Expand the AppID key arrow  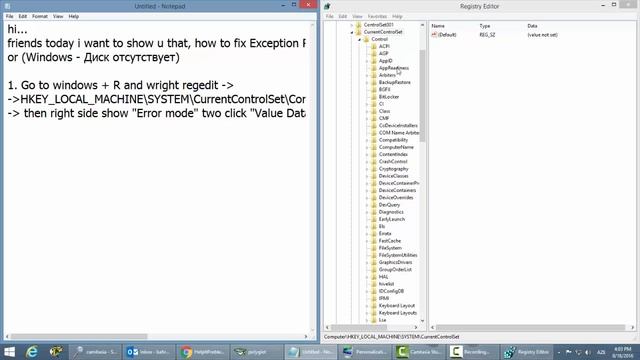[367, 61]
